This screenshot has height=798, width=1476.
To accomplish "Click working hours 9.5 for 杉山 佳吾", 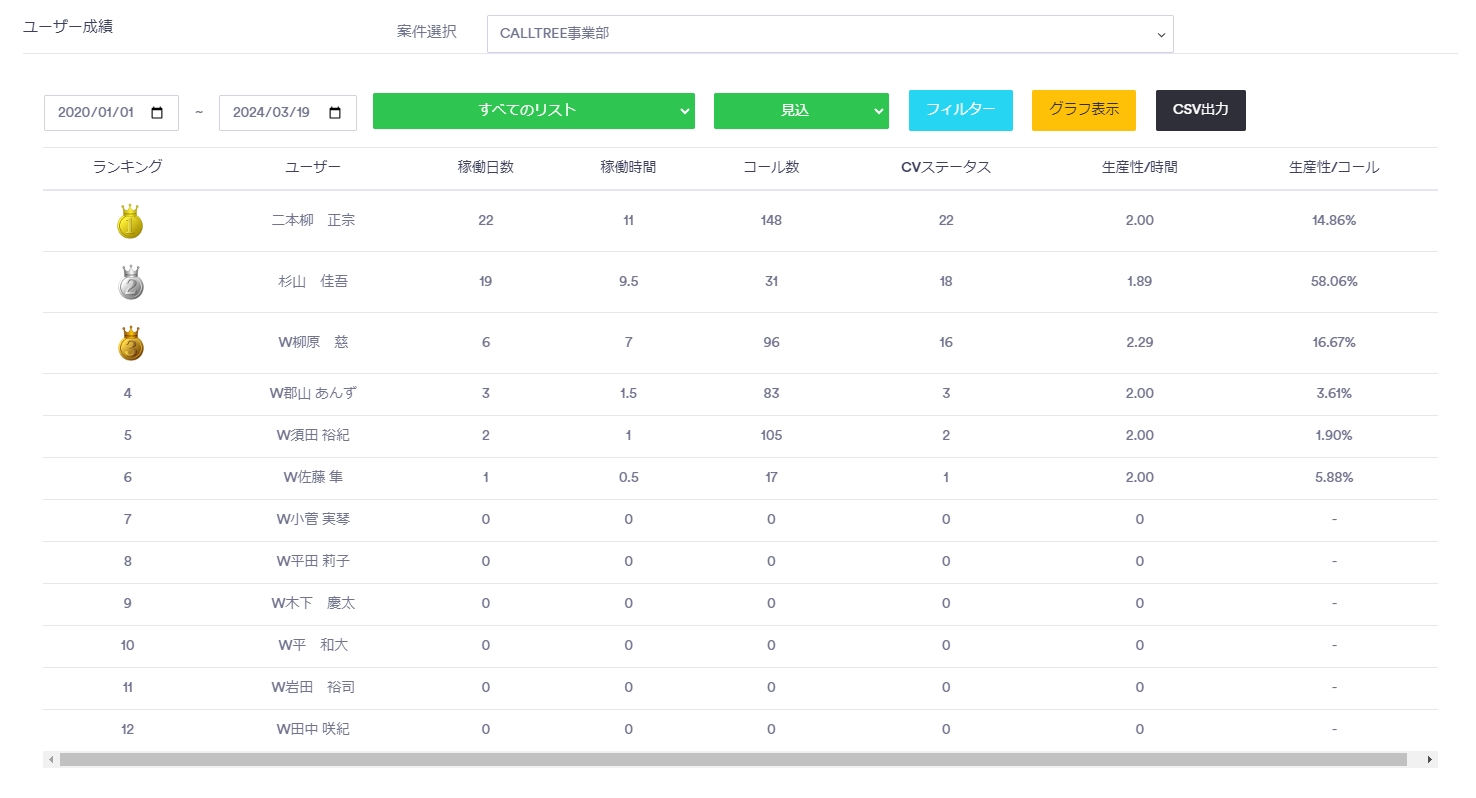I will coord(628,282).
